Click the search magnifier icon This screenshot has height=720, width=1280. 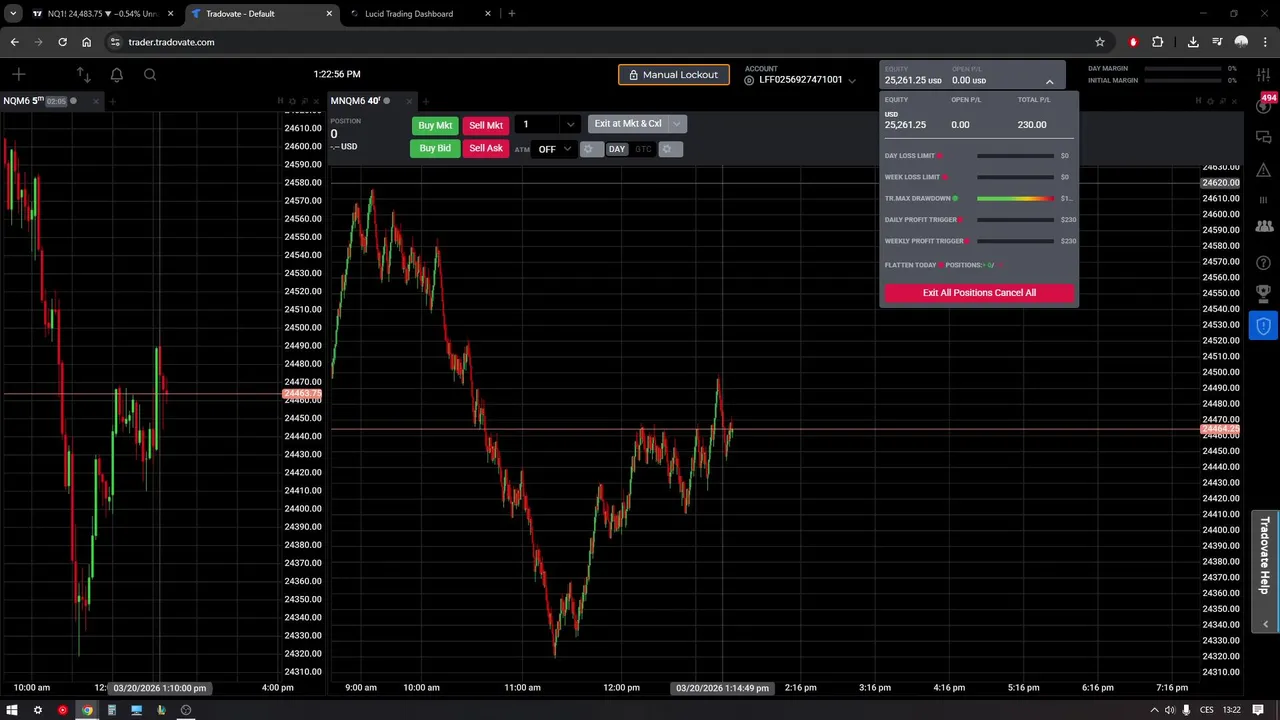tap(150, 74)
